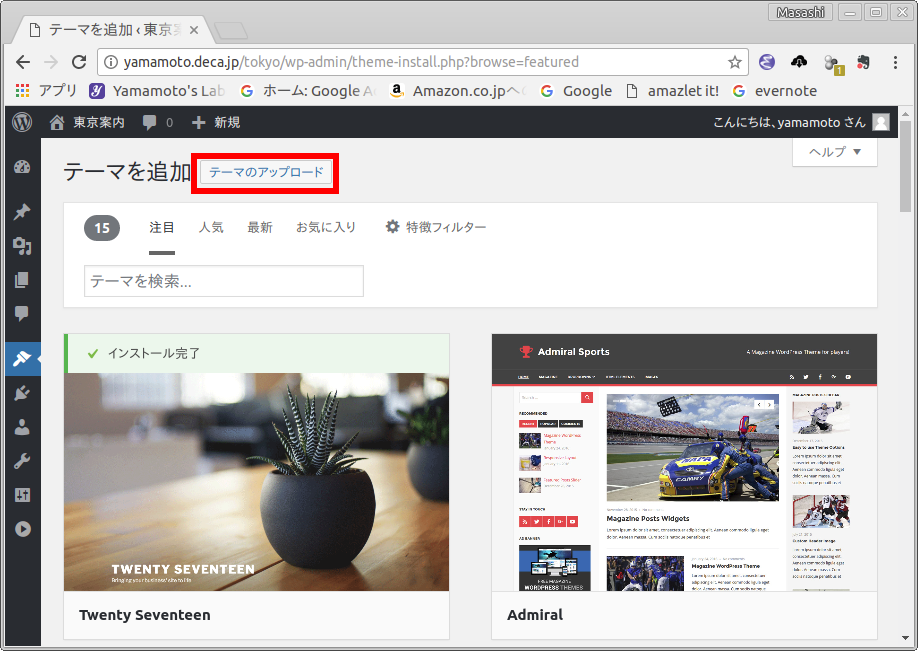
Task: Open Posts via the pushpin sidebar icon
Action: pos(22,212)
